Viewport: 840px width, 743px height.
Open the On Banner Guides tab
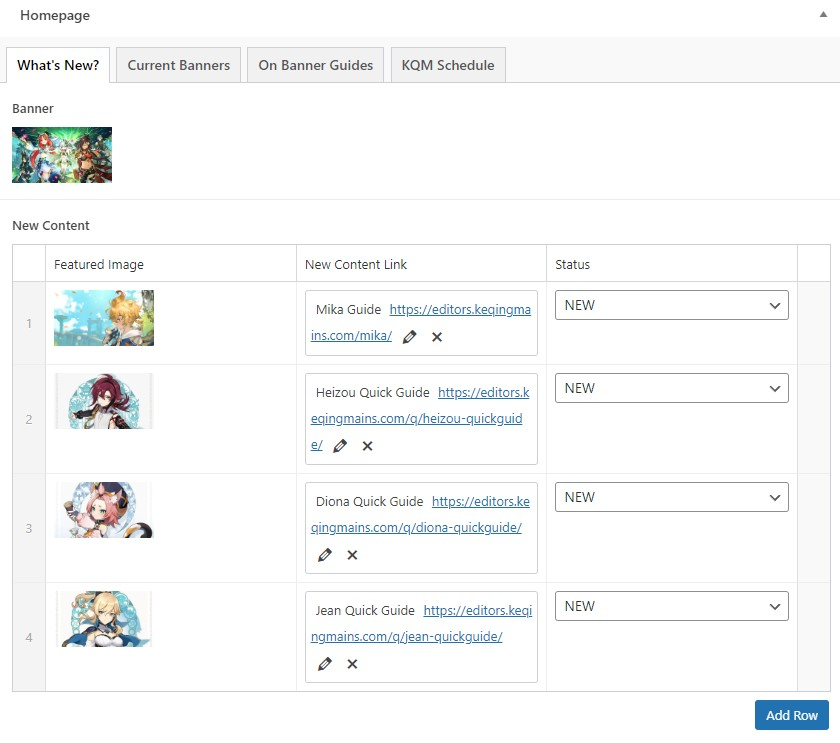(x=315, y=65)
